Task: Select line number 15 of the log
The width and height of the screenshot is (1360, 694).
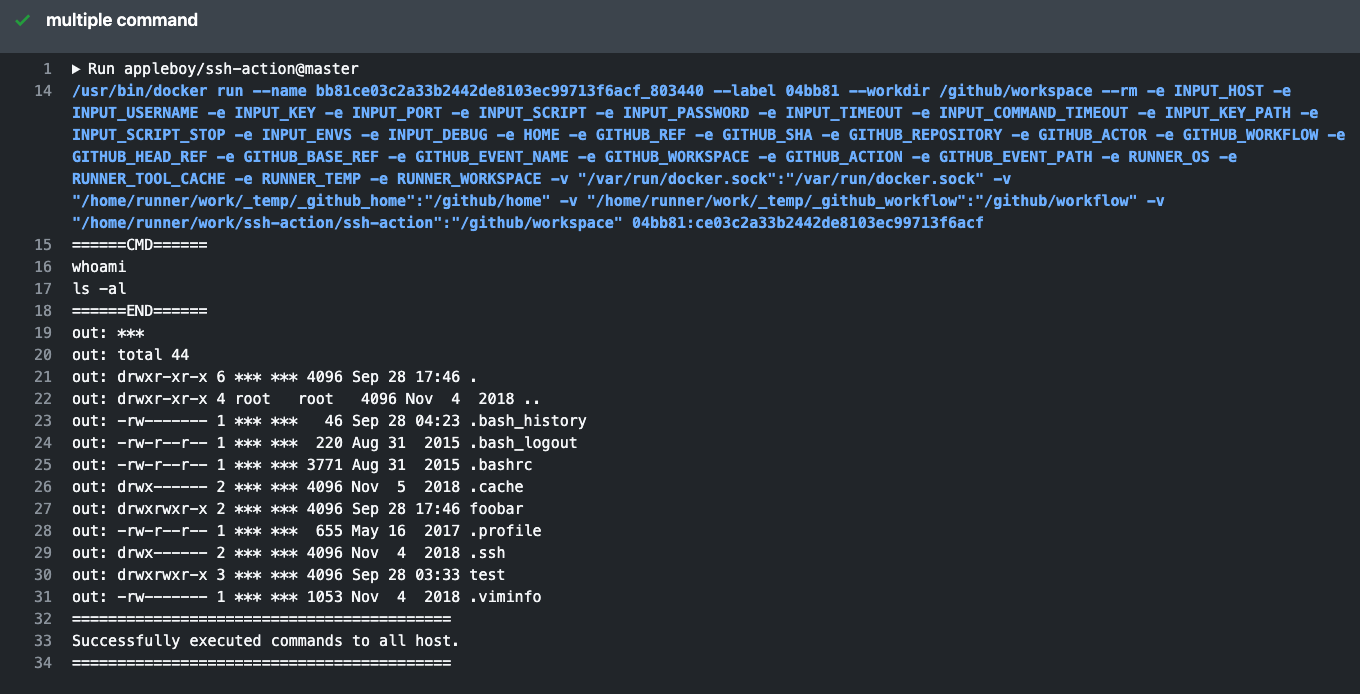Action: point(43,245)
